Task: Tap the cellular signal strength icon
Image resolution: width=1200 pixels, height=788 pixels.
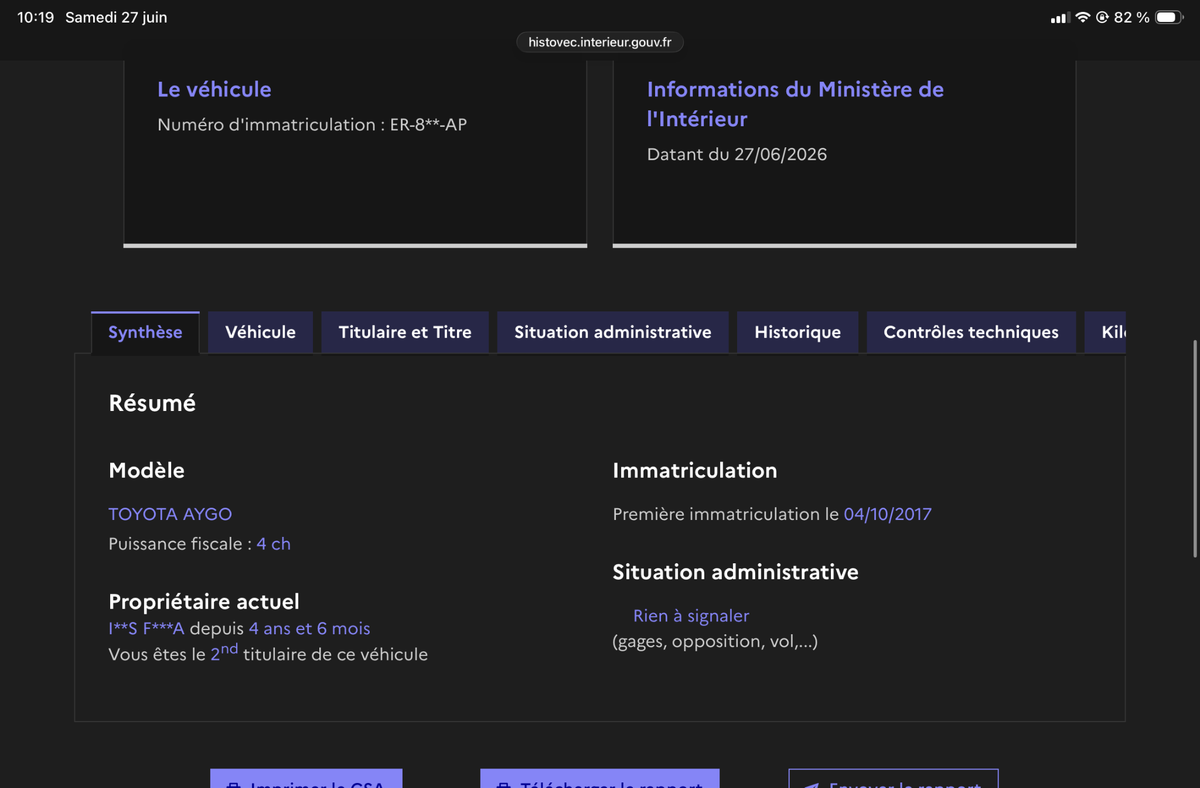Action: coord(1061,18)
